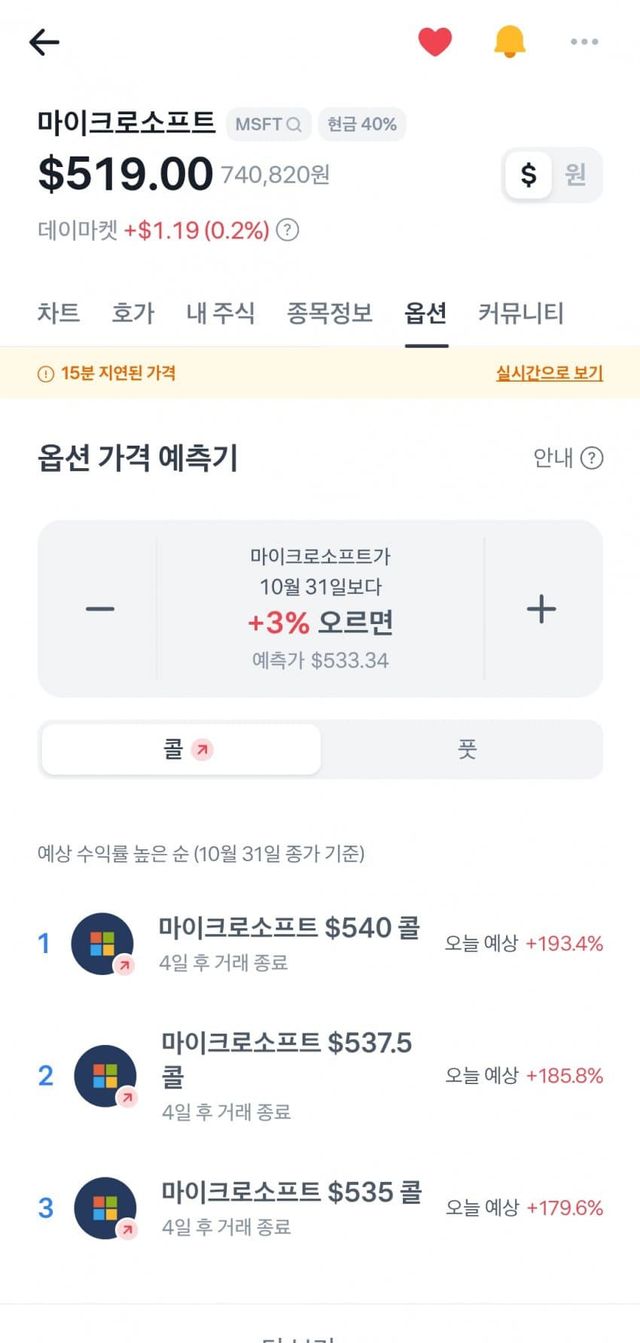The image size is (640, 1343).
Task: Tap the Microsoft logo on the $535 call
Action: click(105, 1208)
